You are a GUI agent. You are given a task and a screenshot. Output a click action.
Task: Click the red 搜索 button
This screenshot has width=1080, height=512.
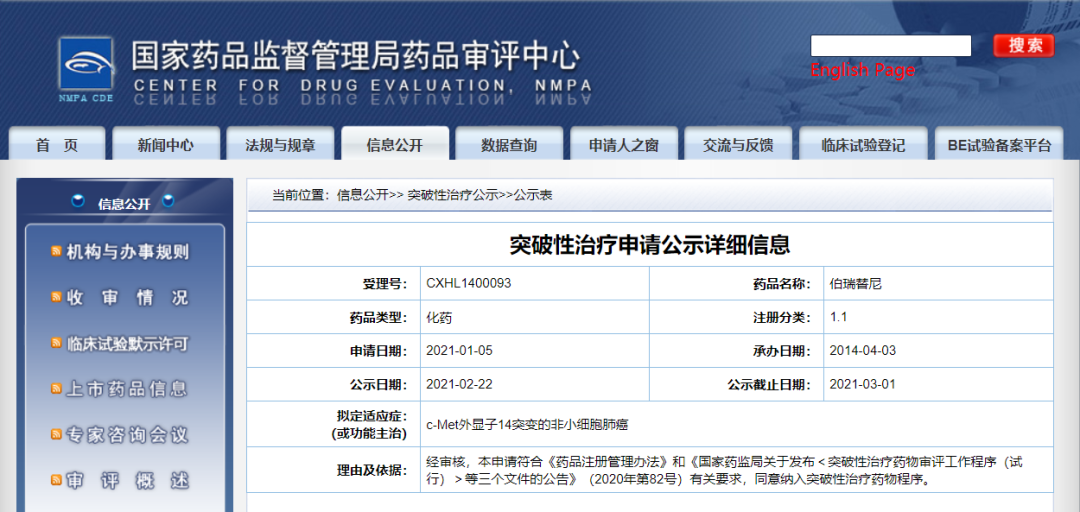tap(1024, 45)
